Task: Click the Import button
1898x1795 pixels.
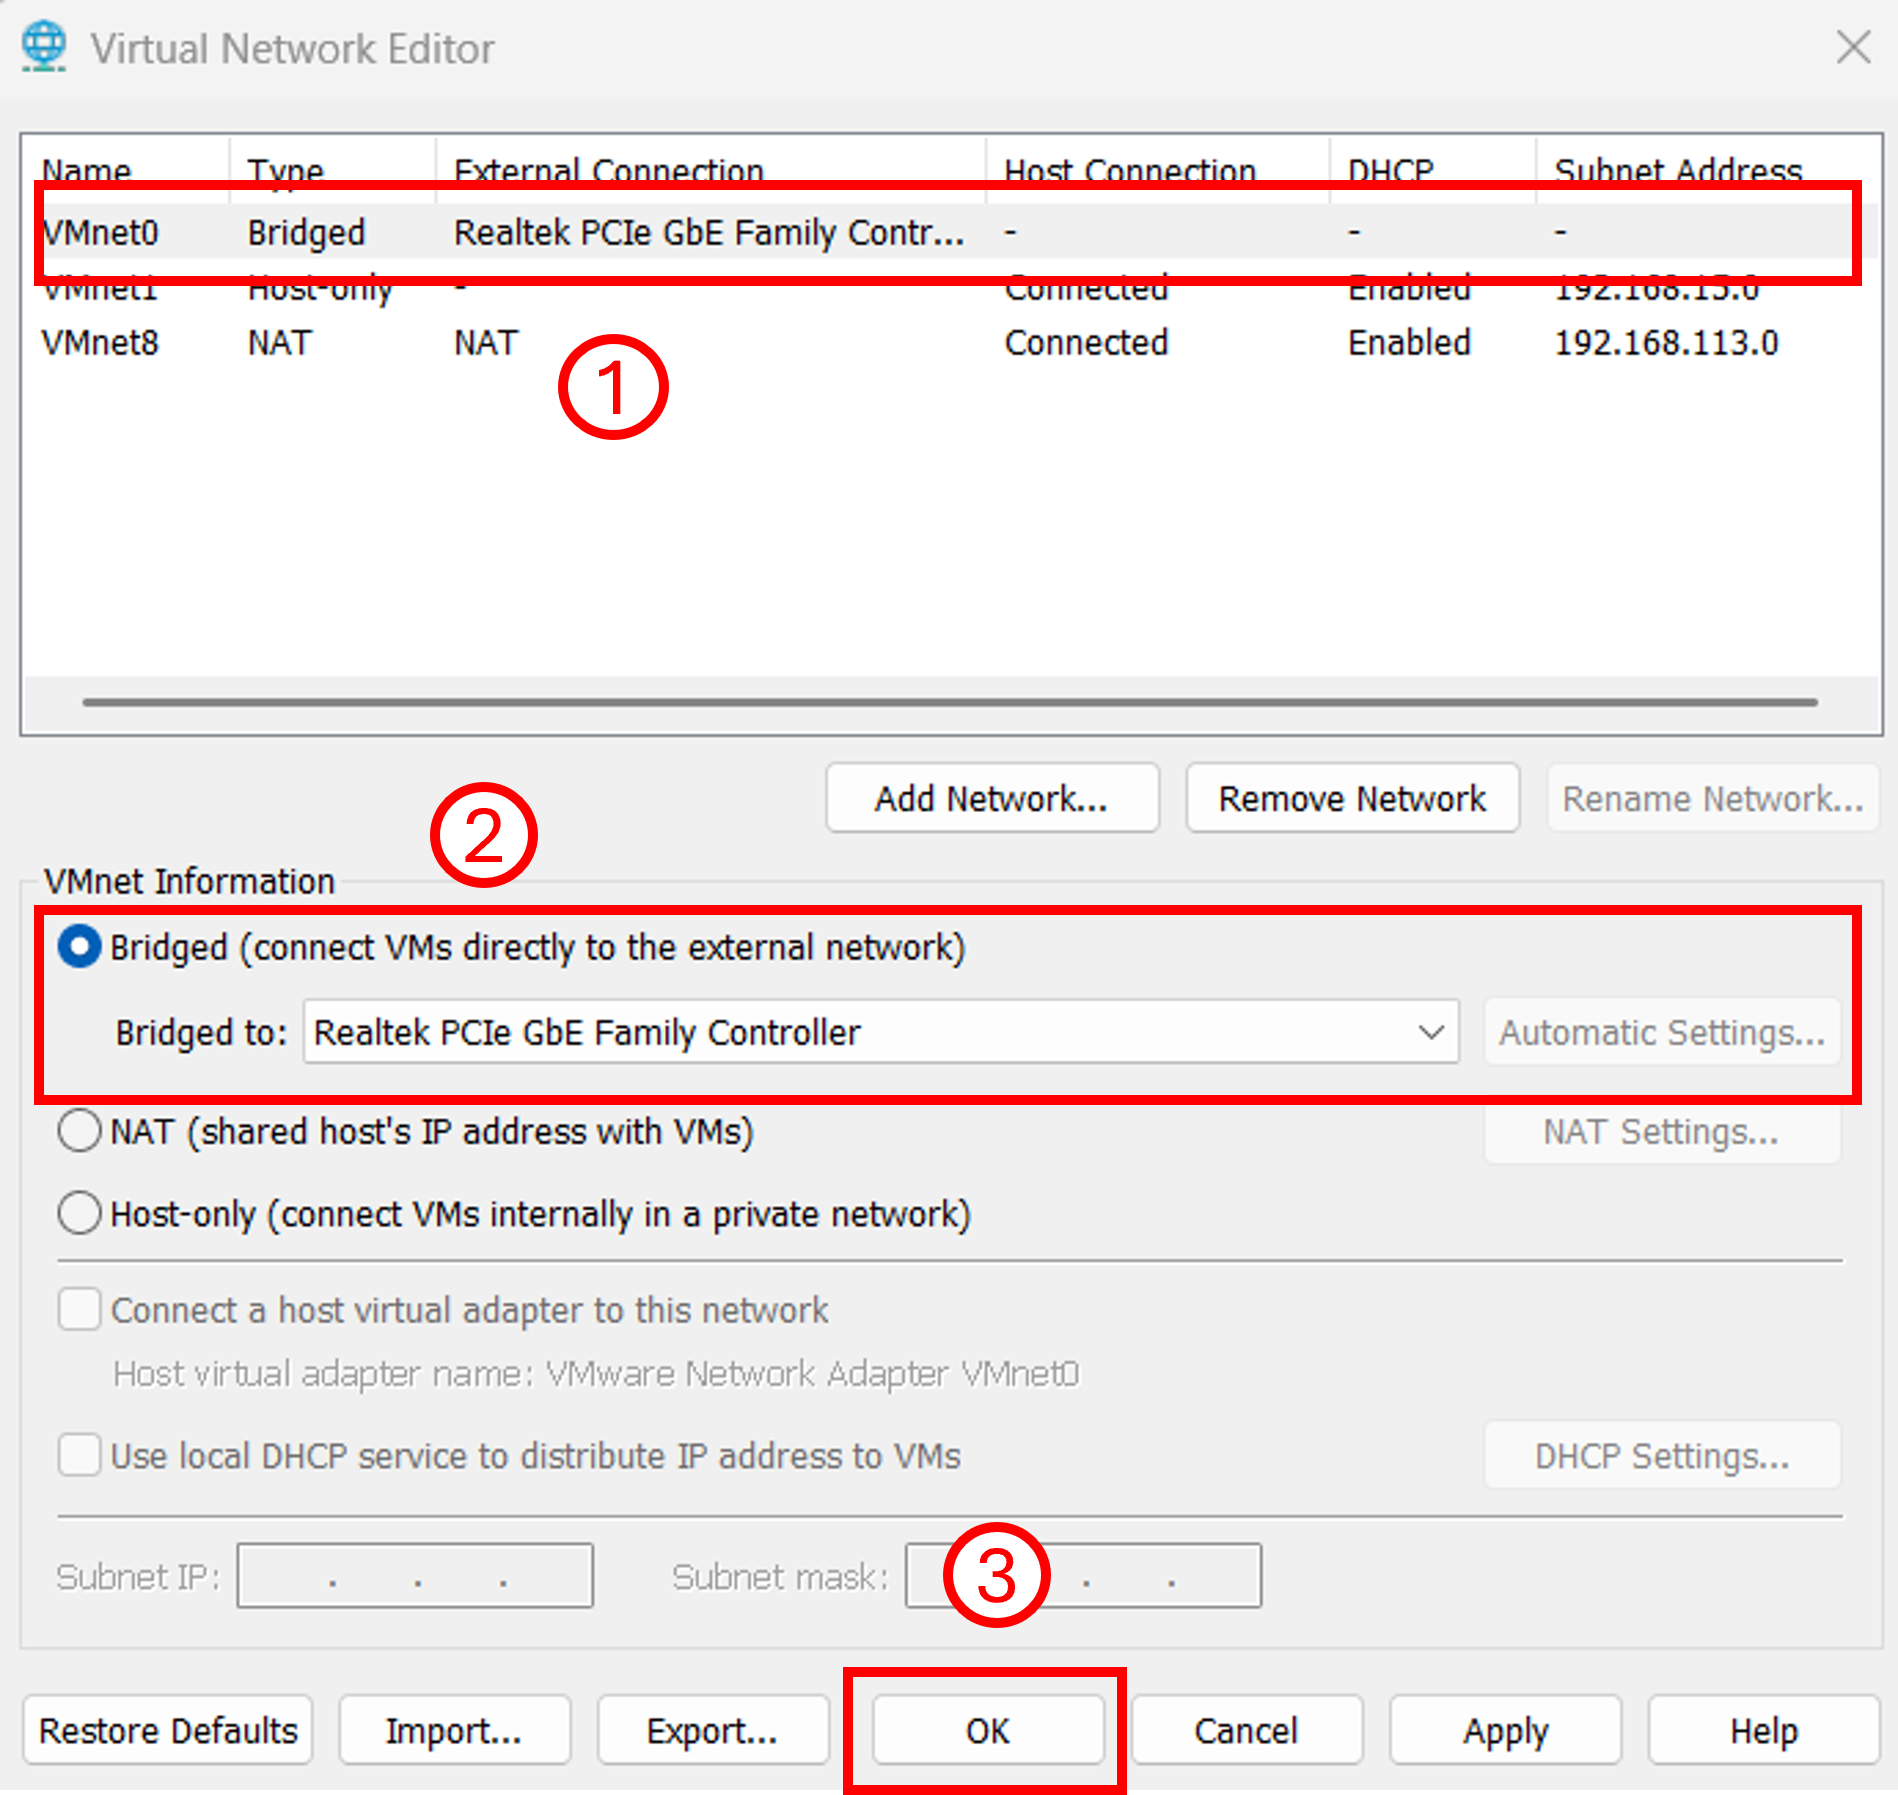Action: click(x=454, y=1730)
